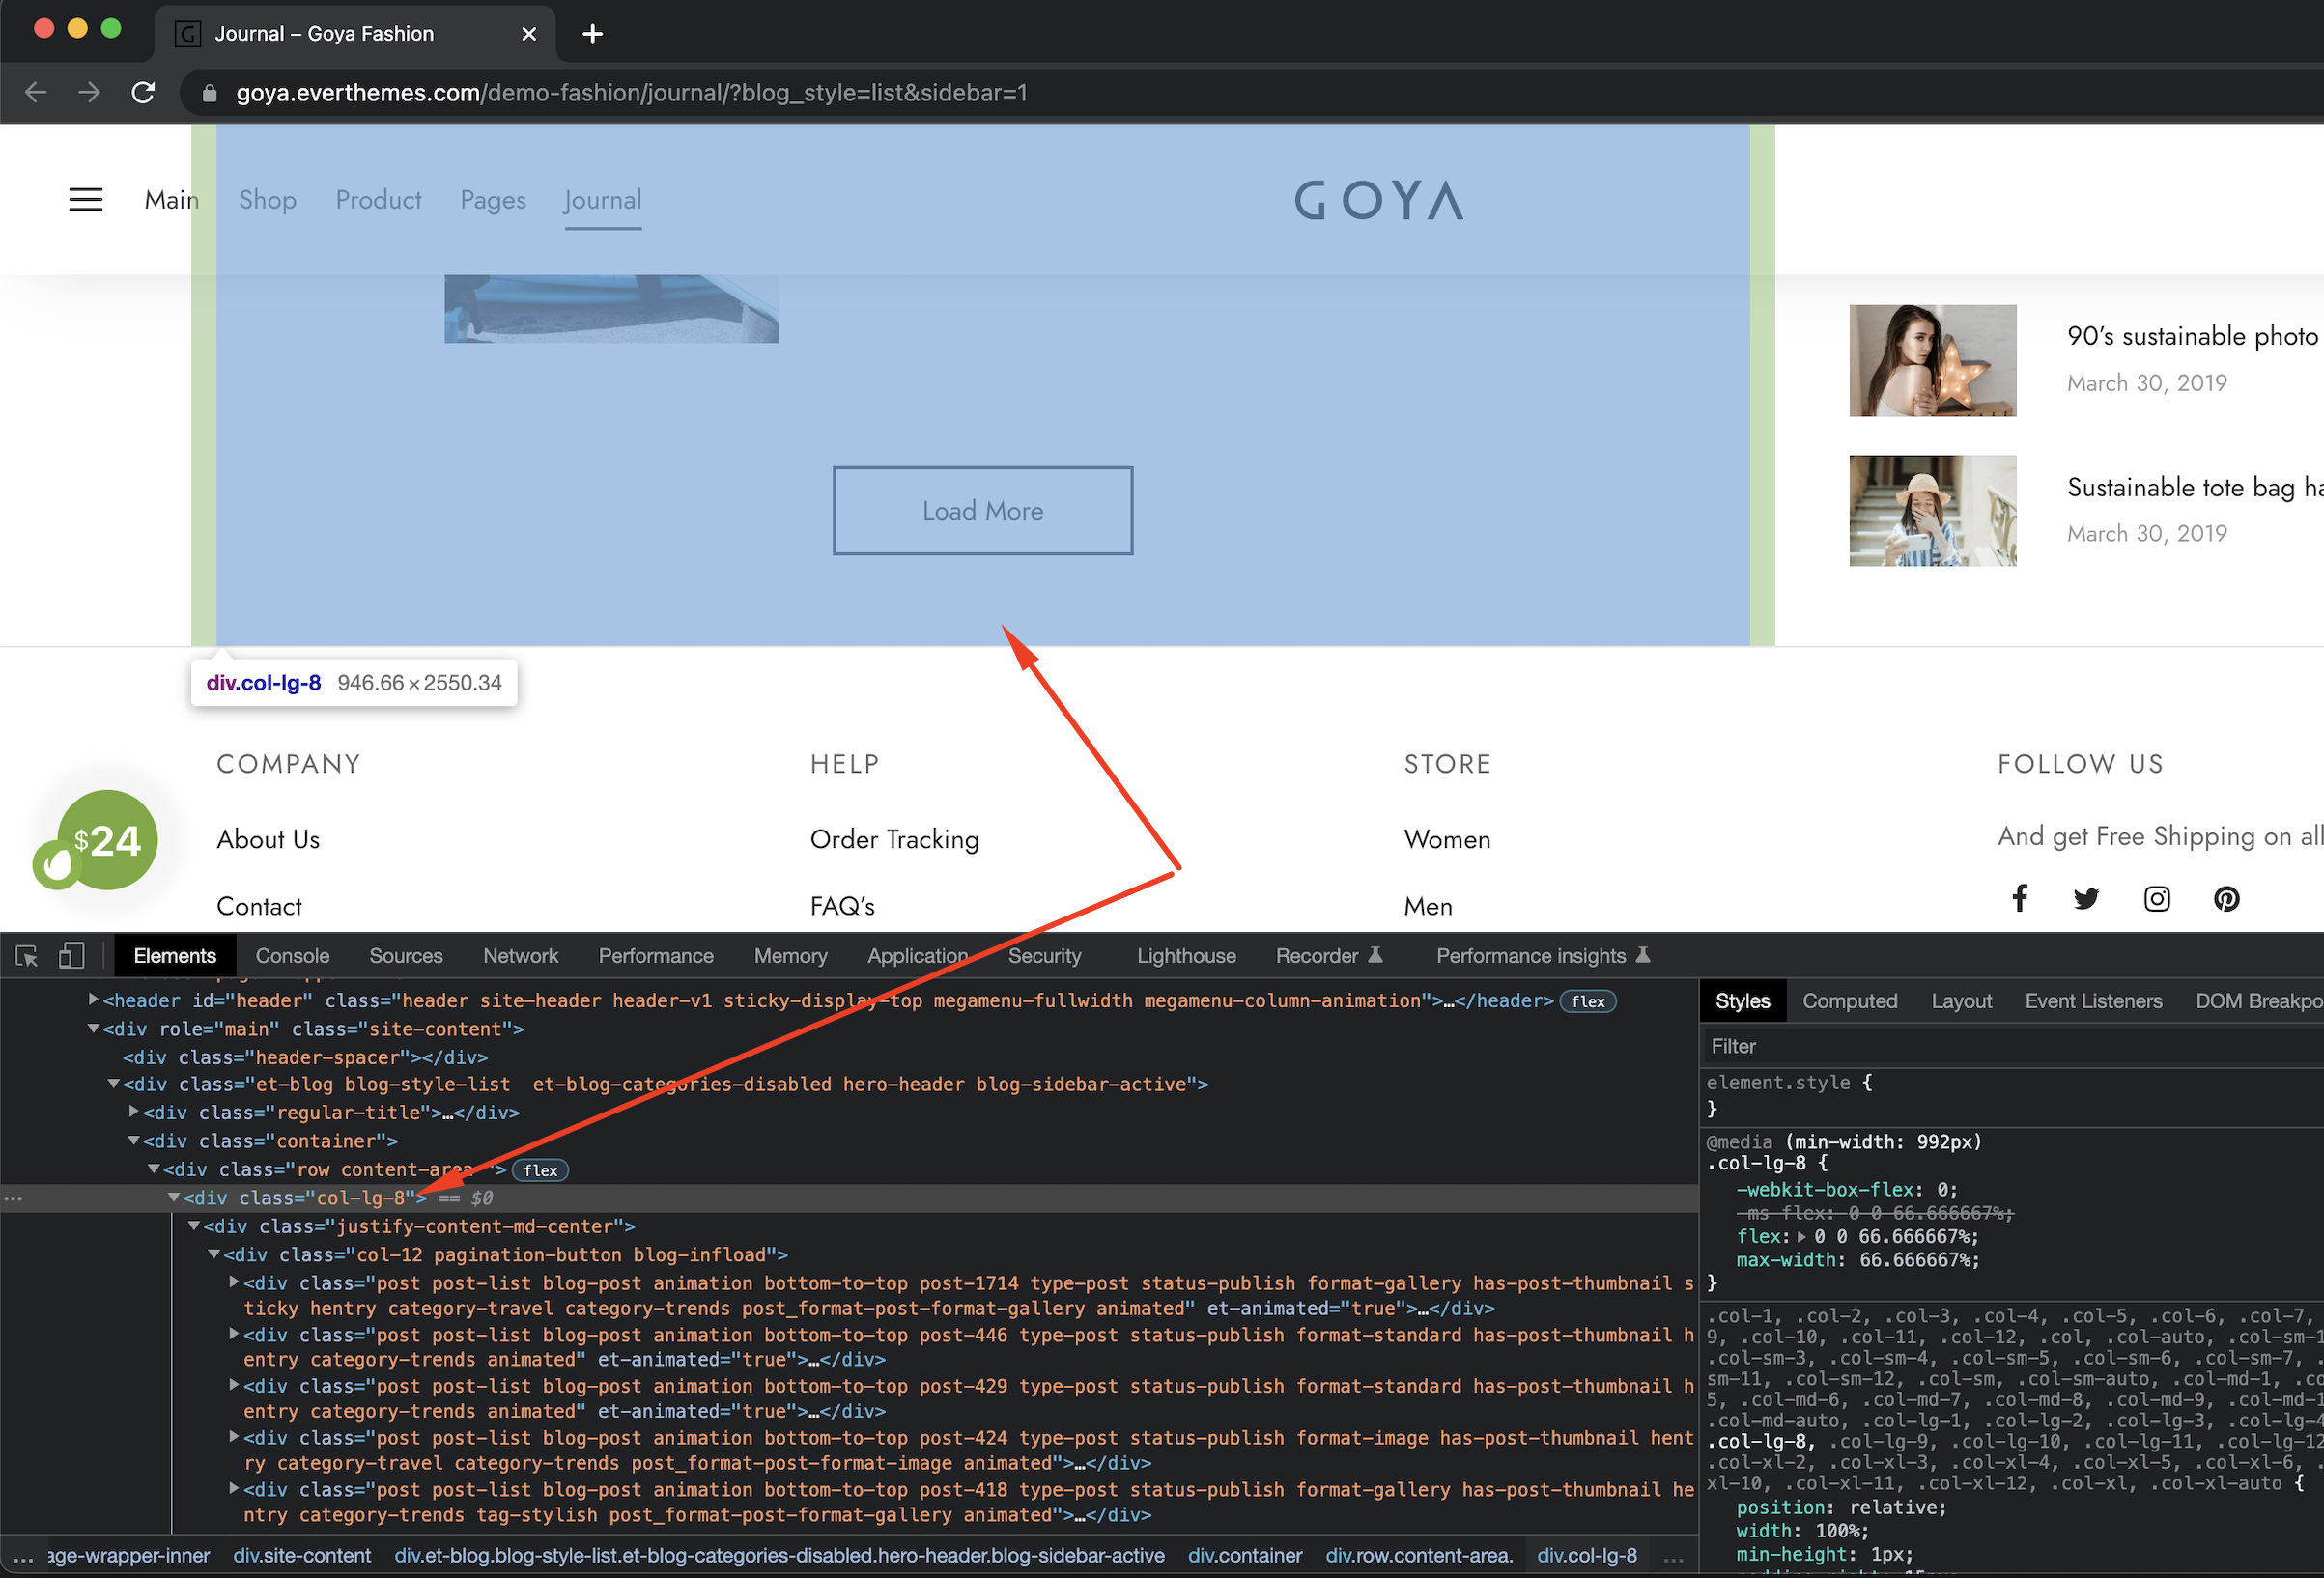This screenshot has height=1578, width=2324.
Task: Click the Recorder tab flask icon
Action: (1376, 956)
